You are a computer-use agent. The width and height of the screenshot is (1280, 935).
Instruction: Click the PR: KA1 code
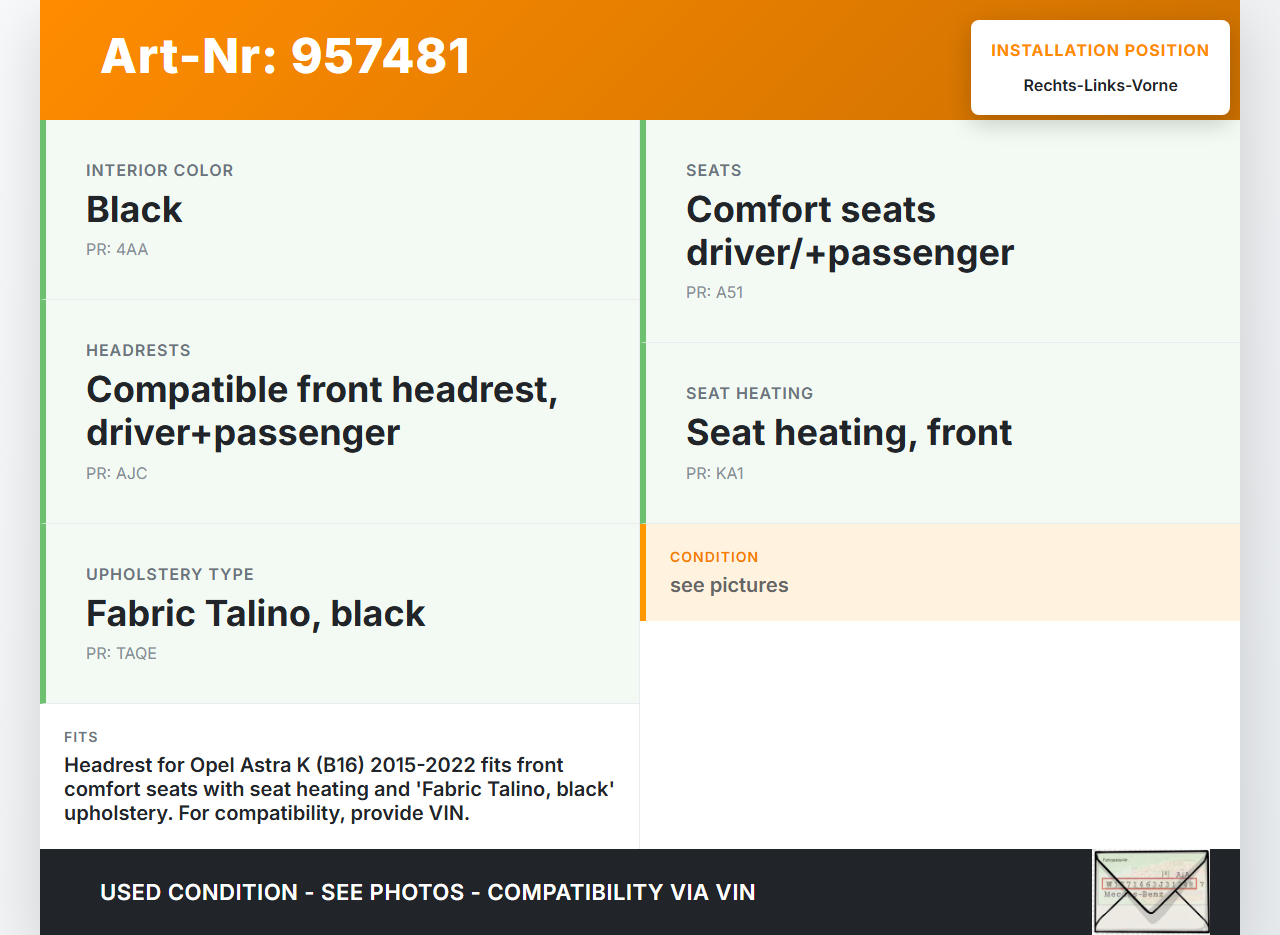[715, 473]
